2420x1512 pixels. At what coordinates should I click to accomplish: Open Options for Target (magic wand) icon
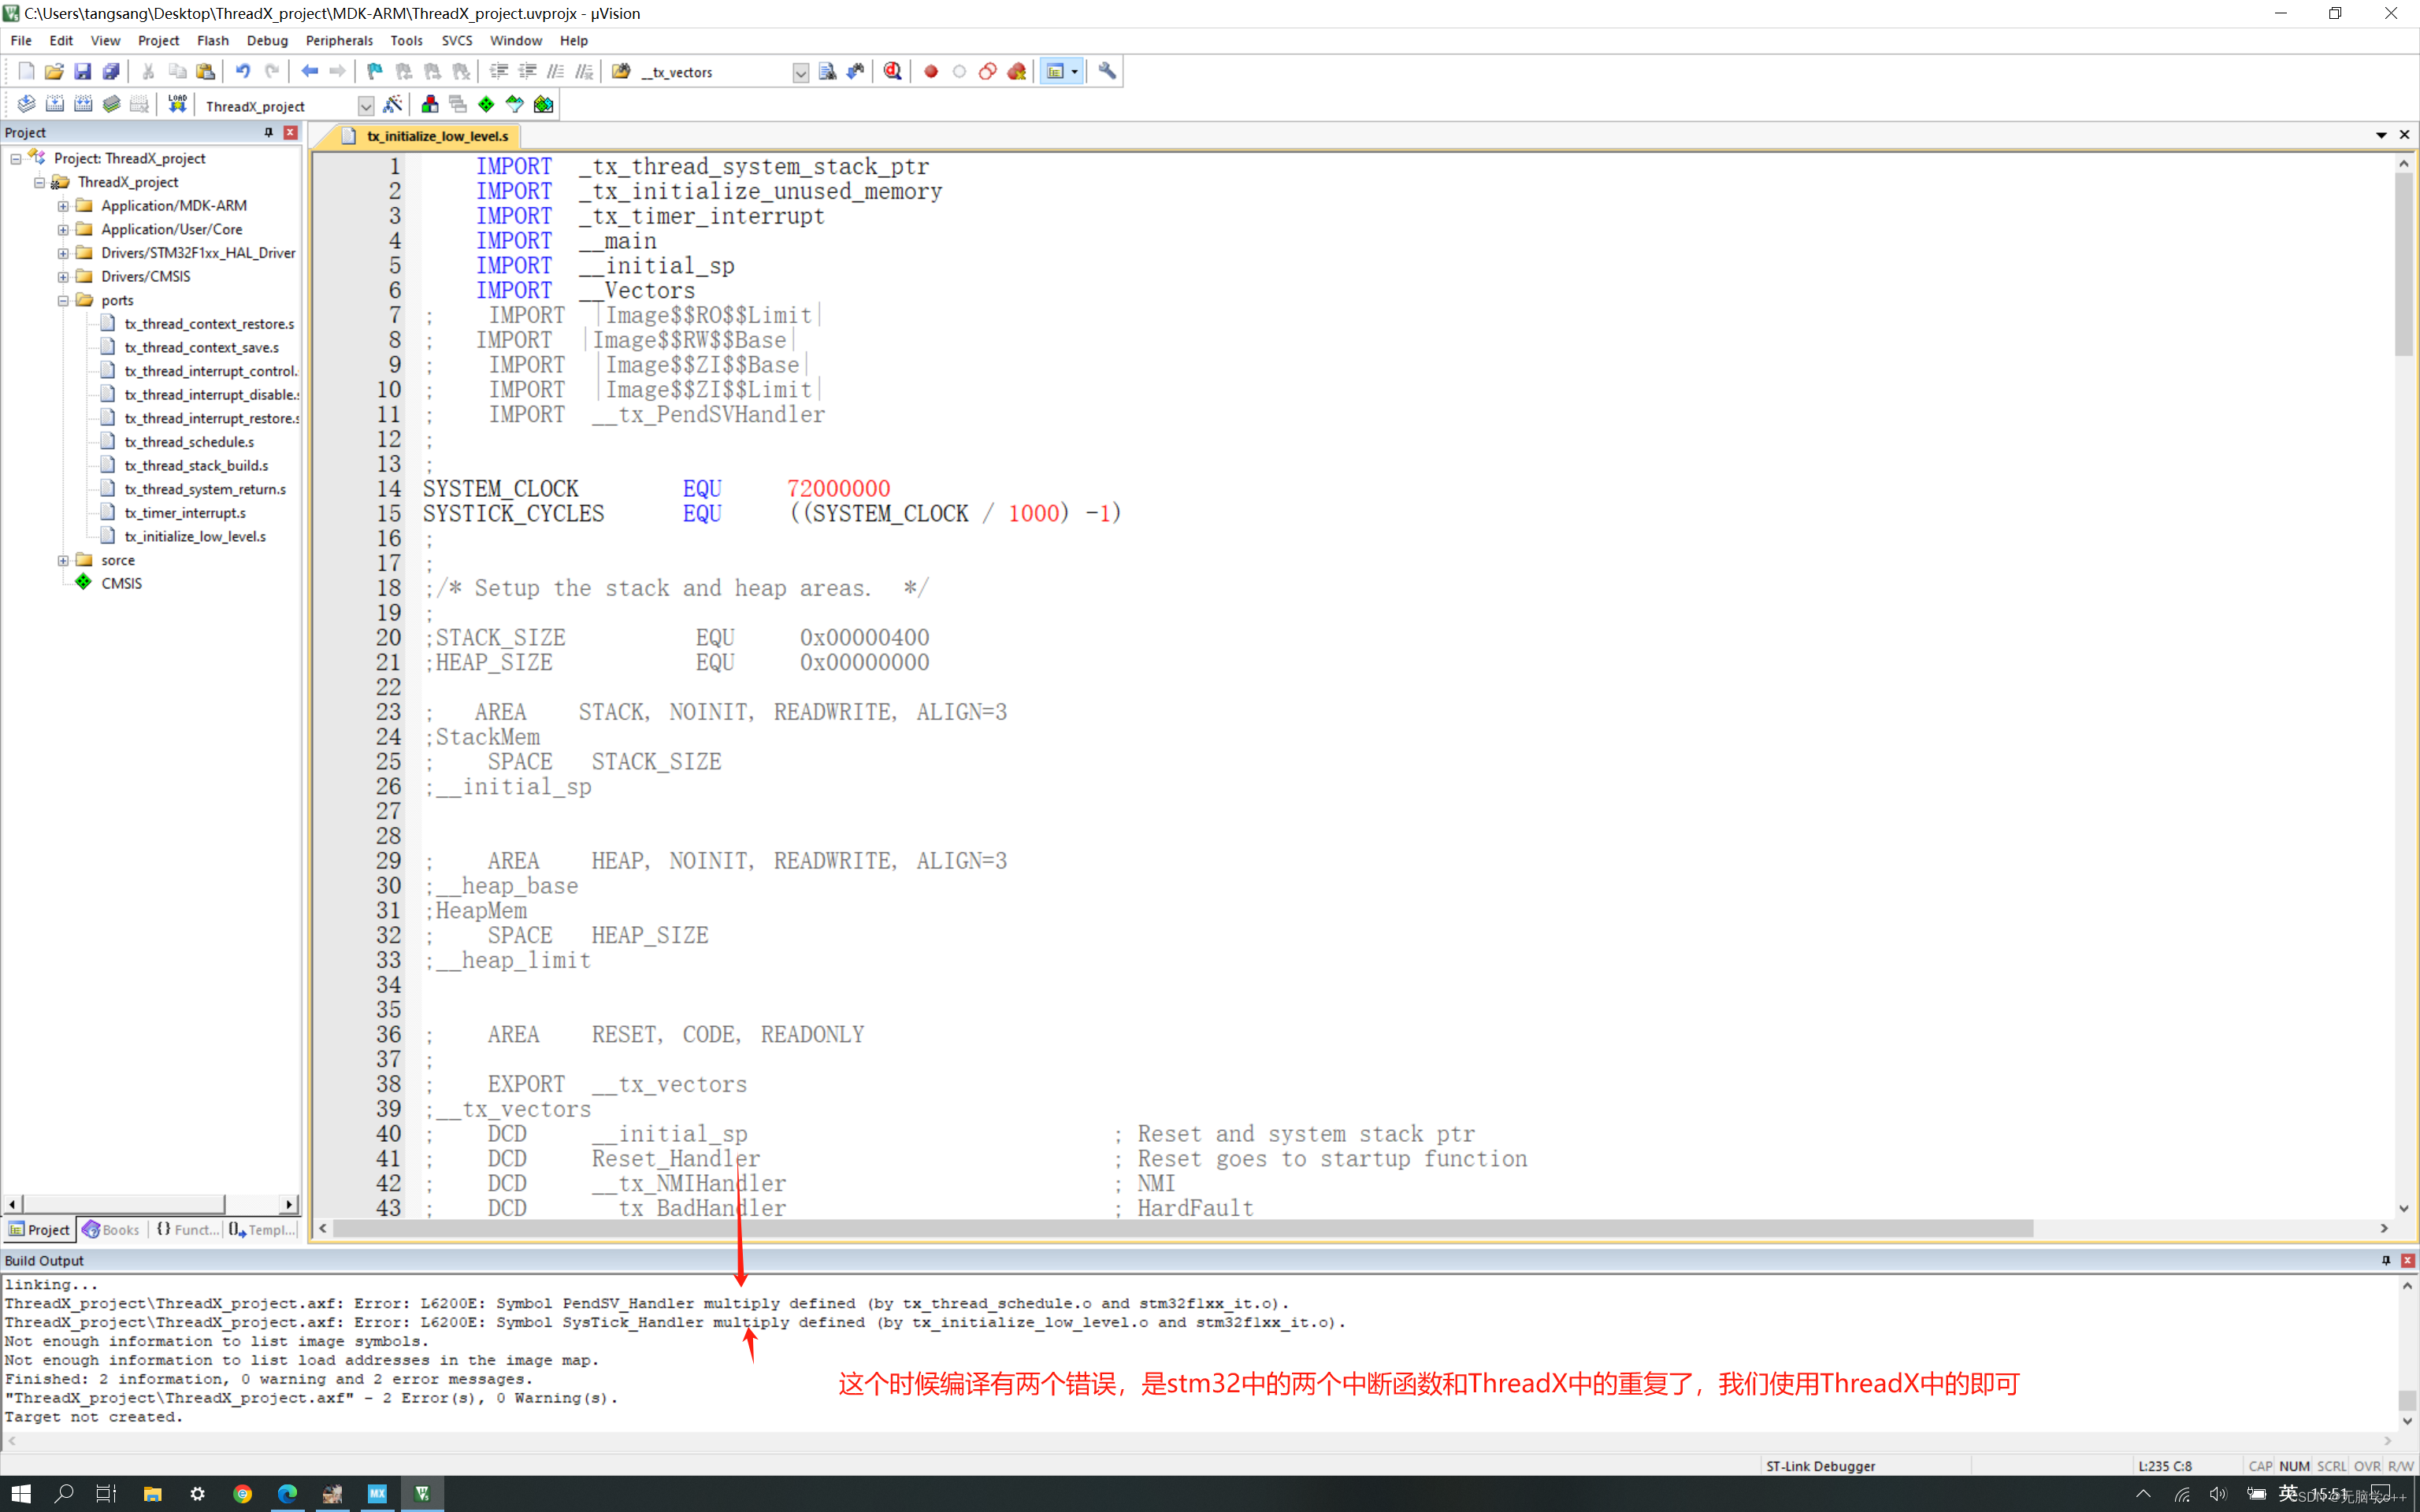click(393, 104)
